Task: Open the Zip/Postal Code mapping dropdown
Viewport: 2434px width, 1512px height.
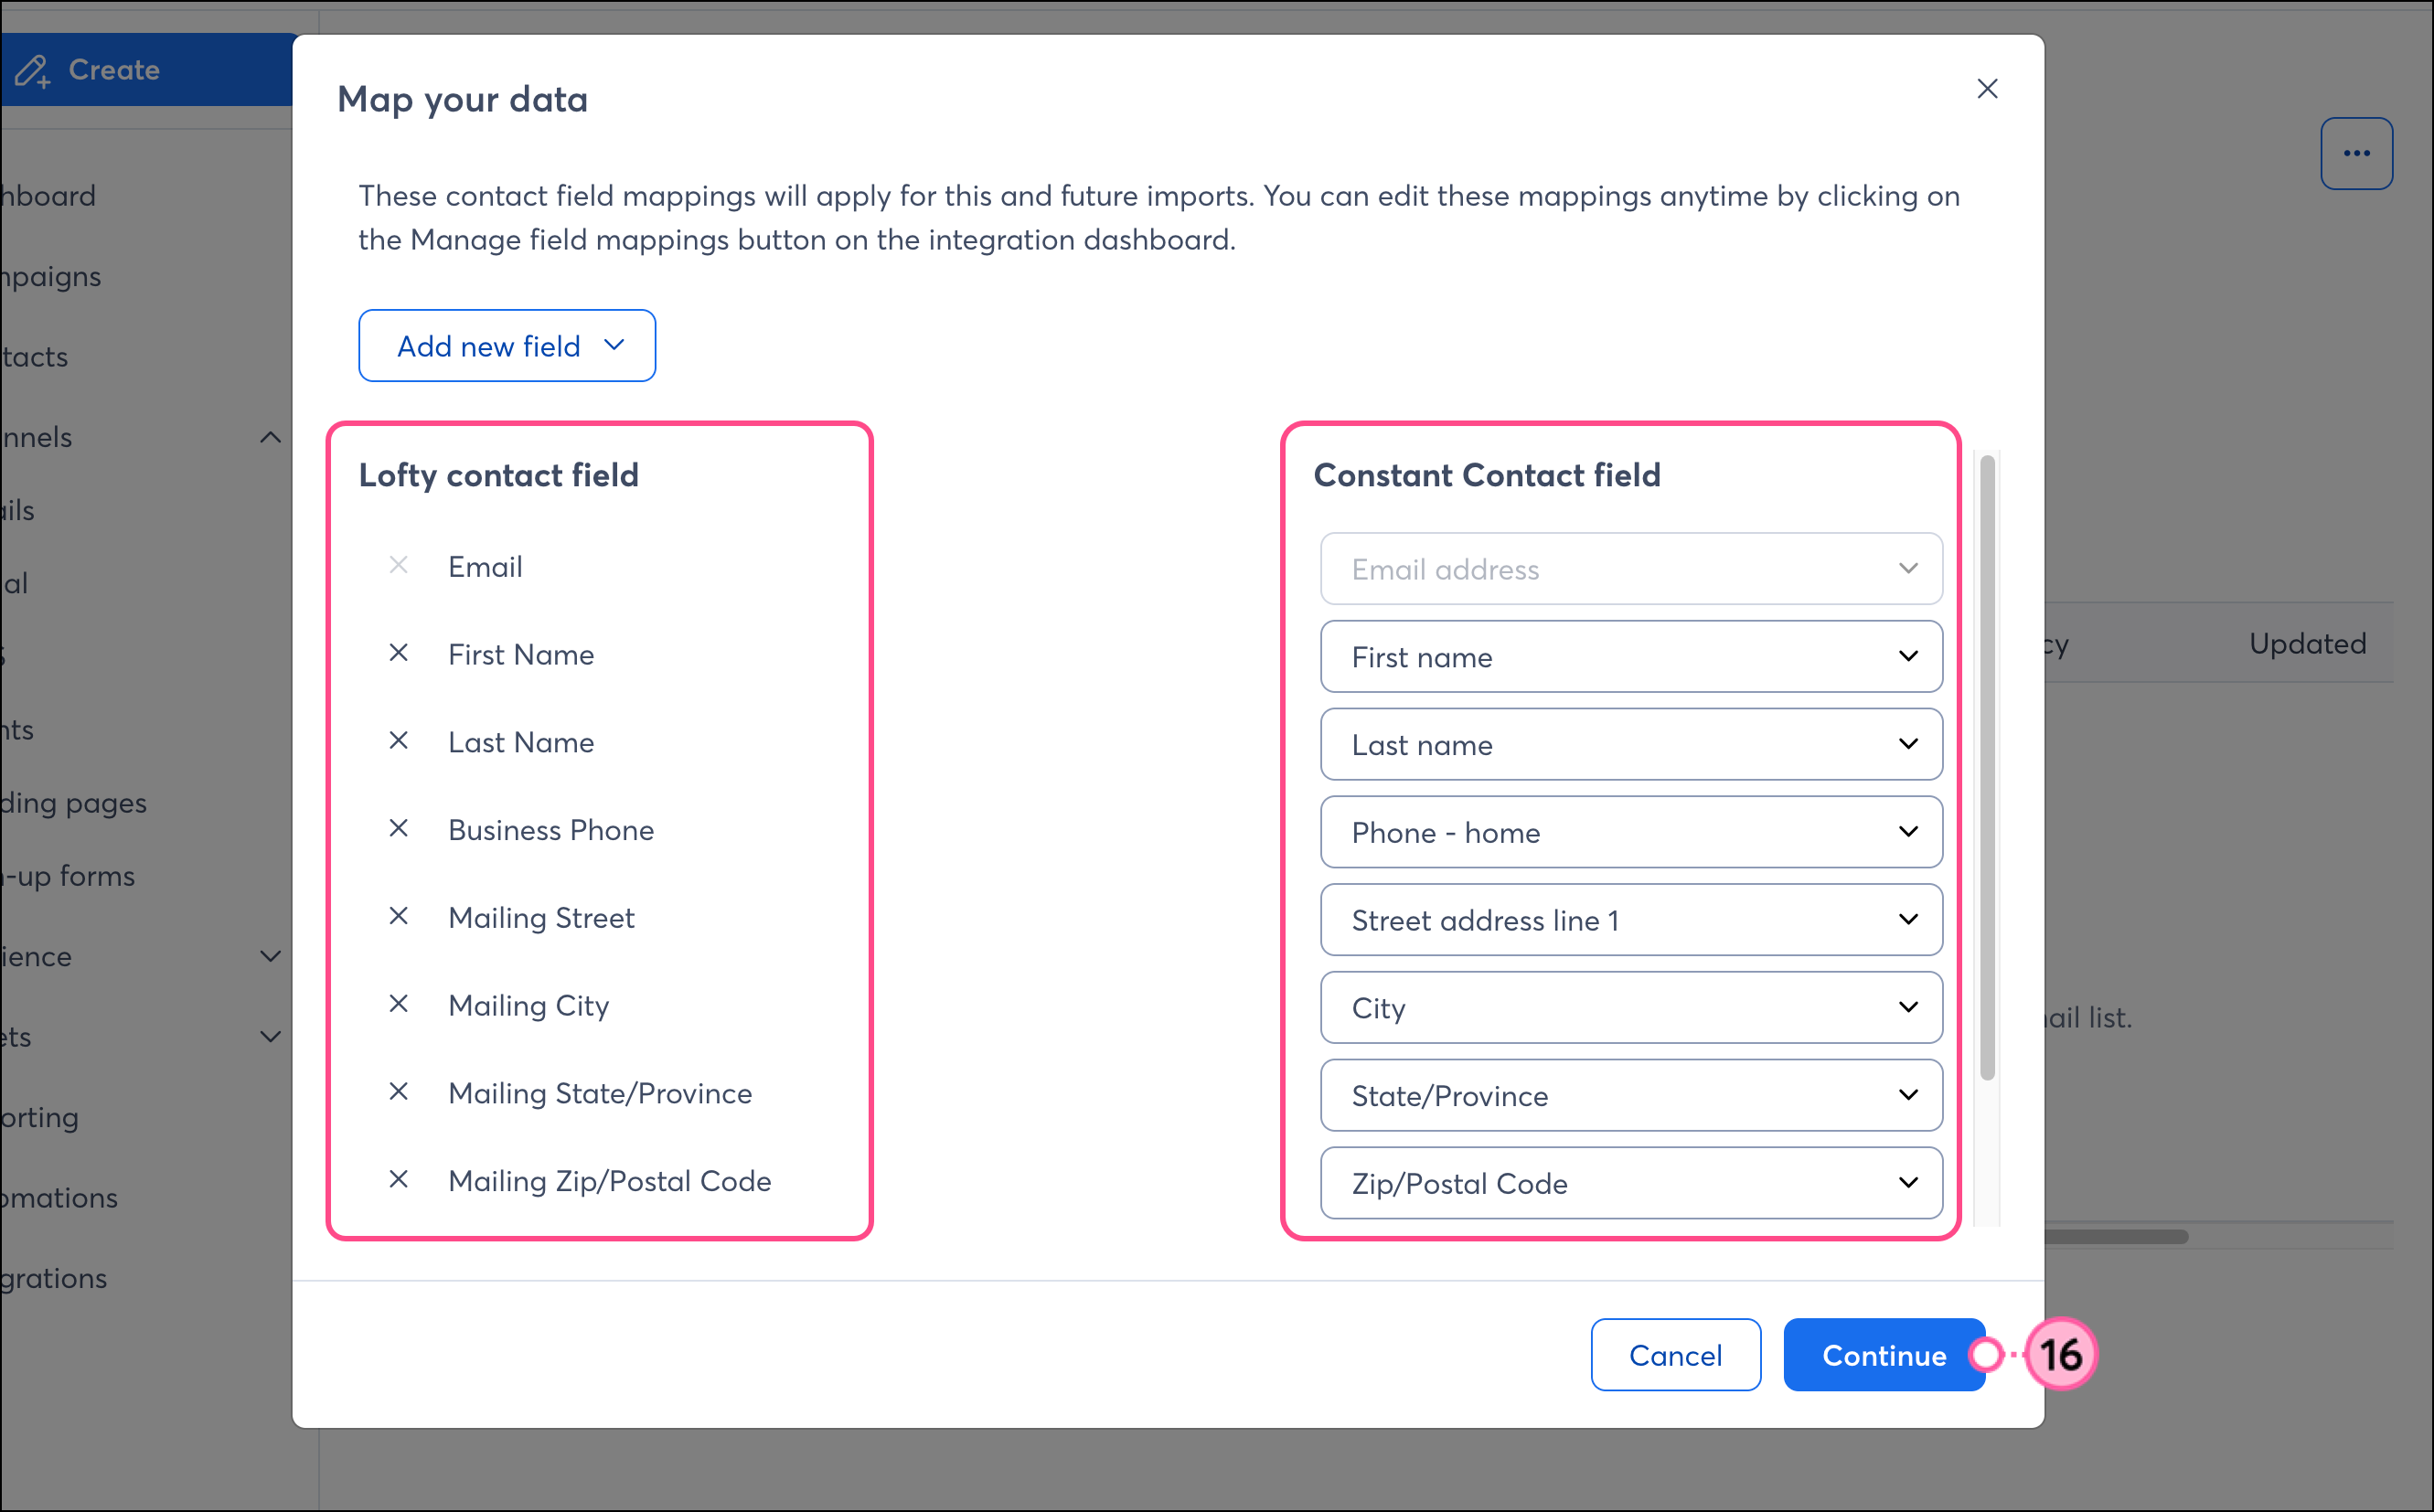Action: pyautogui.click(x=1630, y=1183)
